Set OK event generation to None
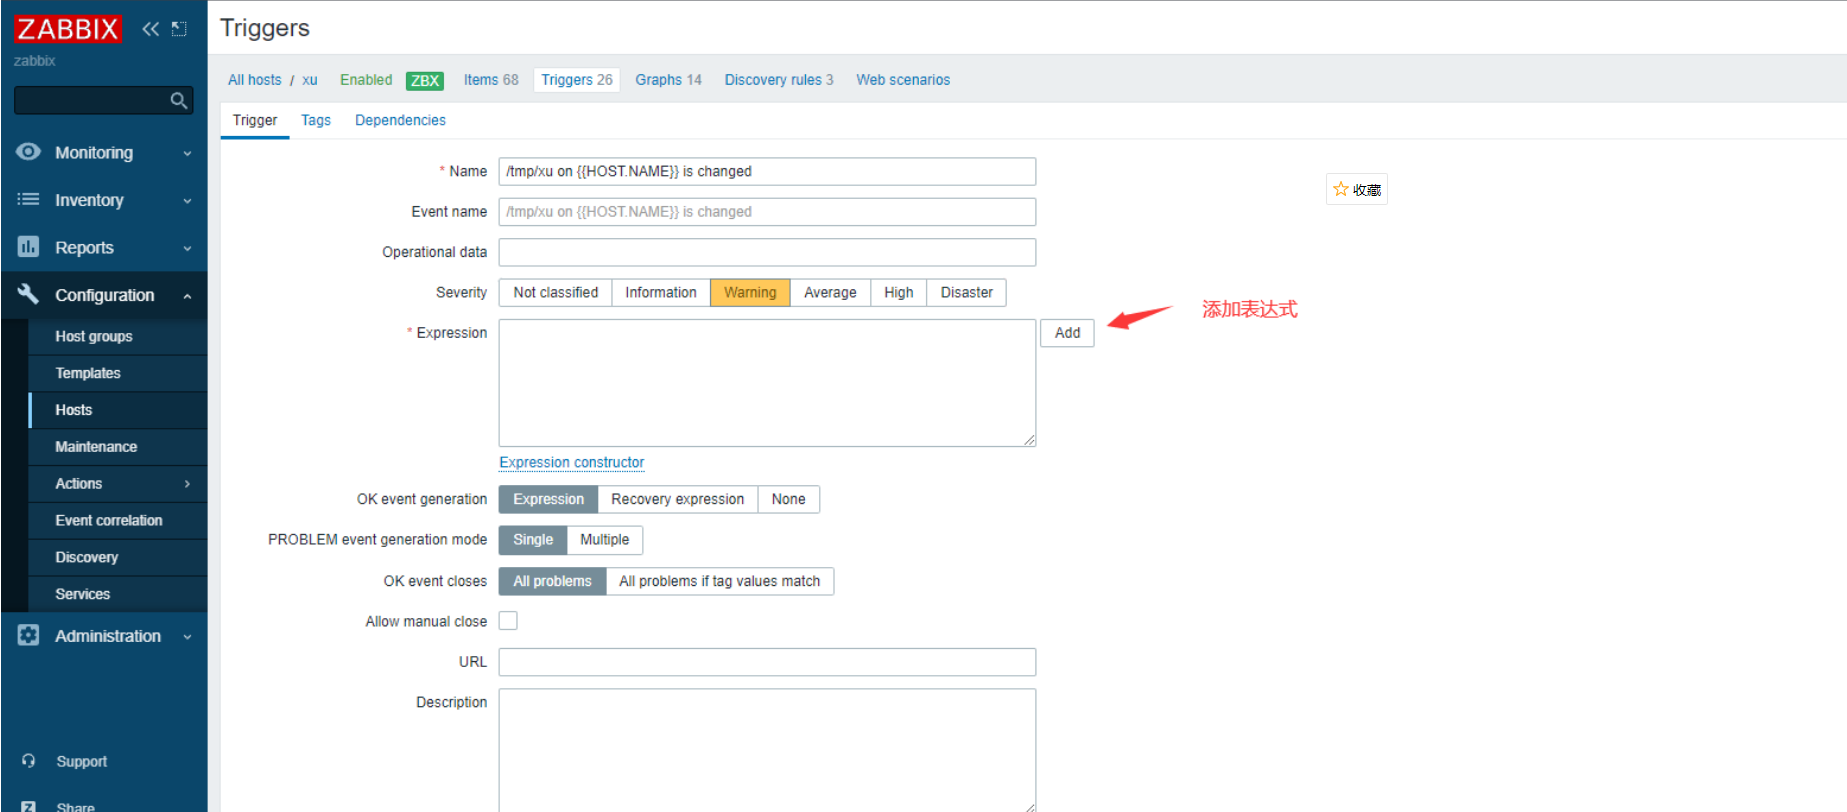 click(x=788, y=499)
